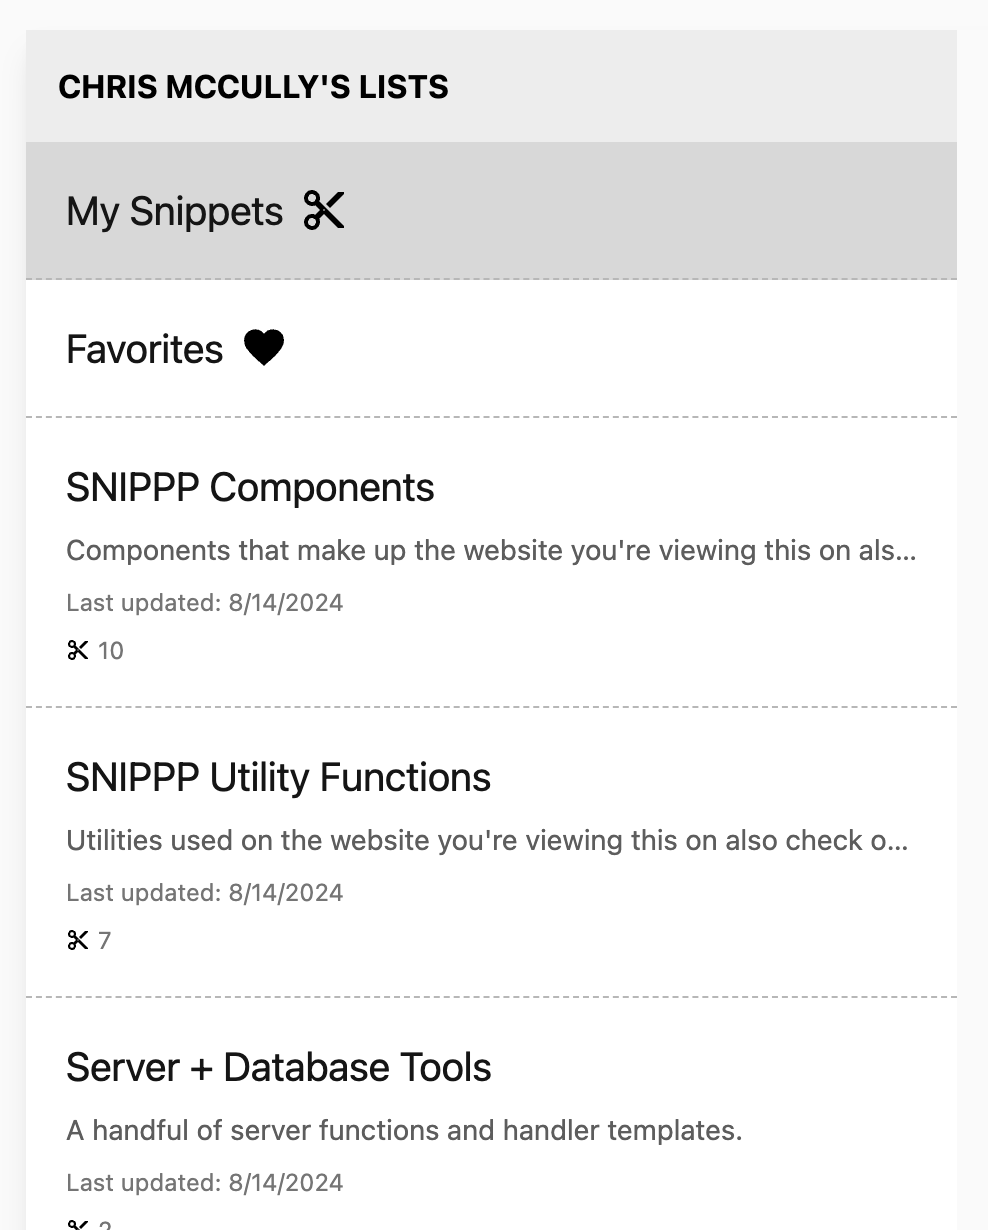Click Last updated date under SNIPPP Components
The width and height of the screenshot is (988, 1230).
click(204, 603)
